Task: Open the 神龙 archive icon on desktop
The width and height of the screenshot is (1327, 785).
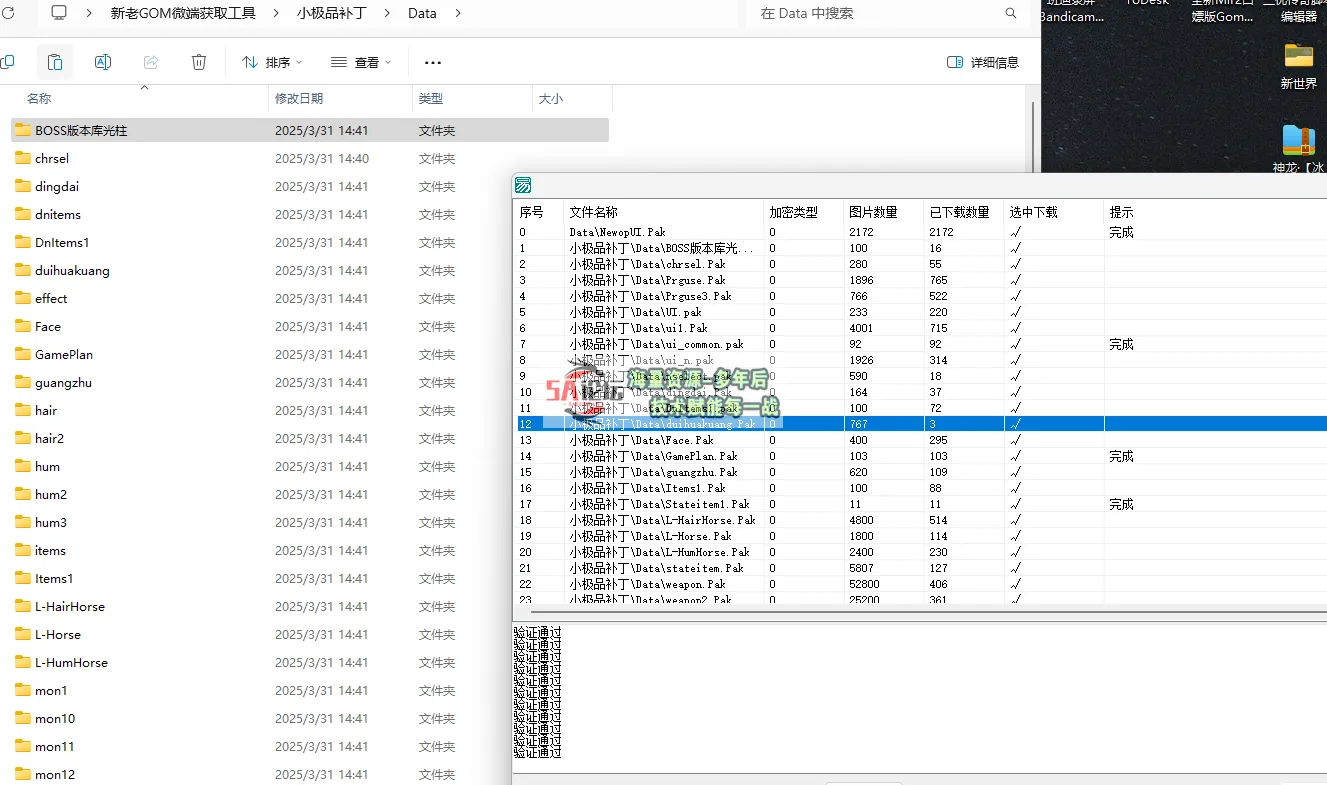Action: pos(1298,139)
